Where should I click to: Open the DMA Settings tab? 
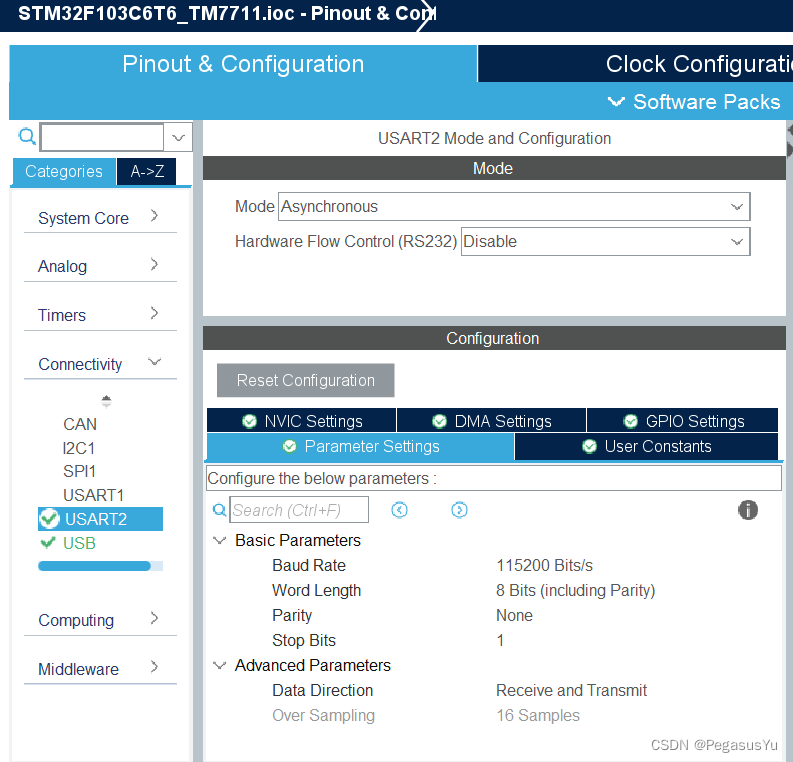(x=492, y=421)
